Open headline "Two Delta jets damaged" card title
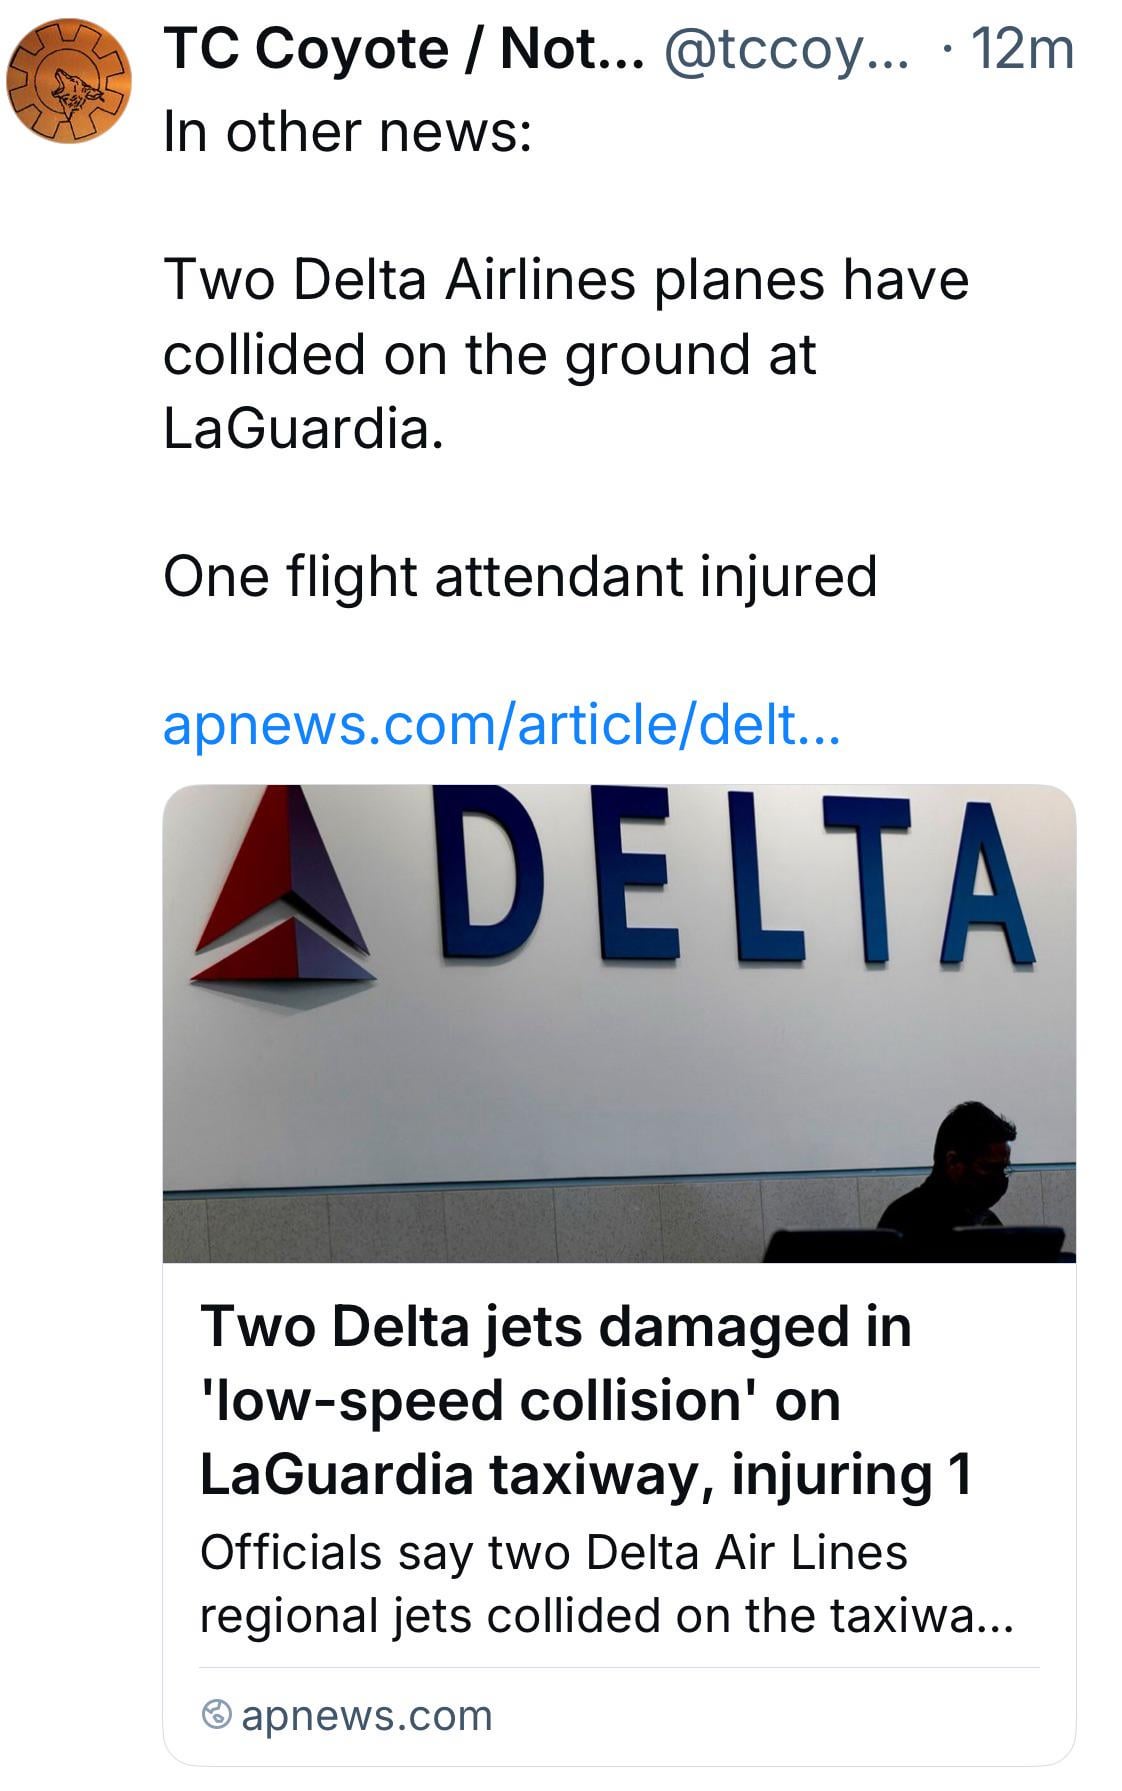 coord(555,1327)
